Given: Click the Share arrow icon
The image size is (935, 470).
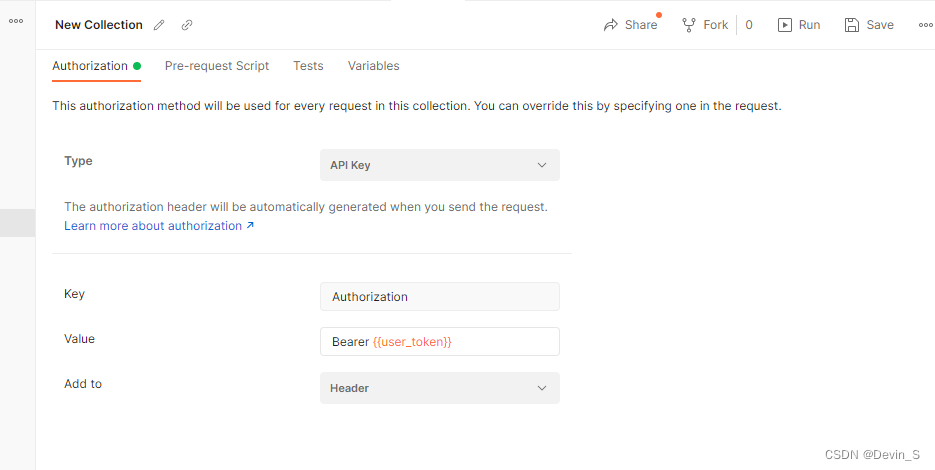Looking at the screenshot, I should click(x=611, y=25).
